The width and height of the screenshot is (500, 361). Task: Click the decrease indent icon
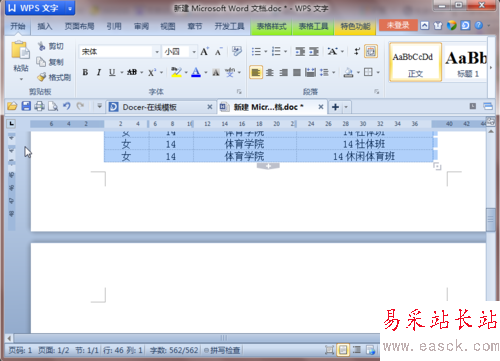(x=300, y=51)
